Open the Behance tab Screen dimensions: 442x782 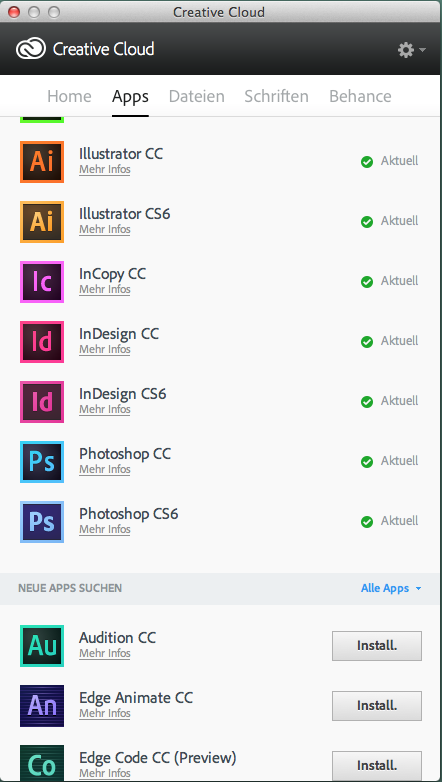pos(360,96)
